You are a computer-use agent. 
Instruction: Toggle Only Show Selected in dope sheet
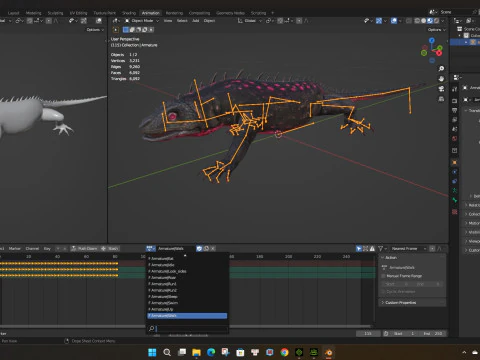[x=359, y=248]
